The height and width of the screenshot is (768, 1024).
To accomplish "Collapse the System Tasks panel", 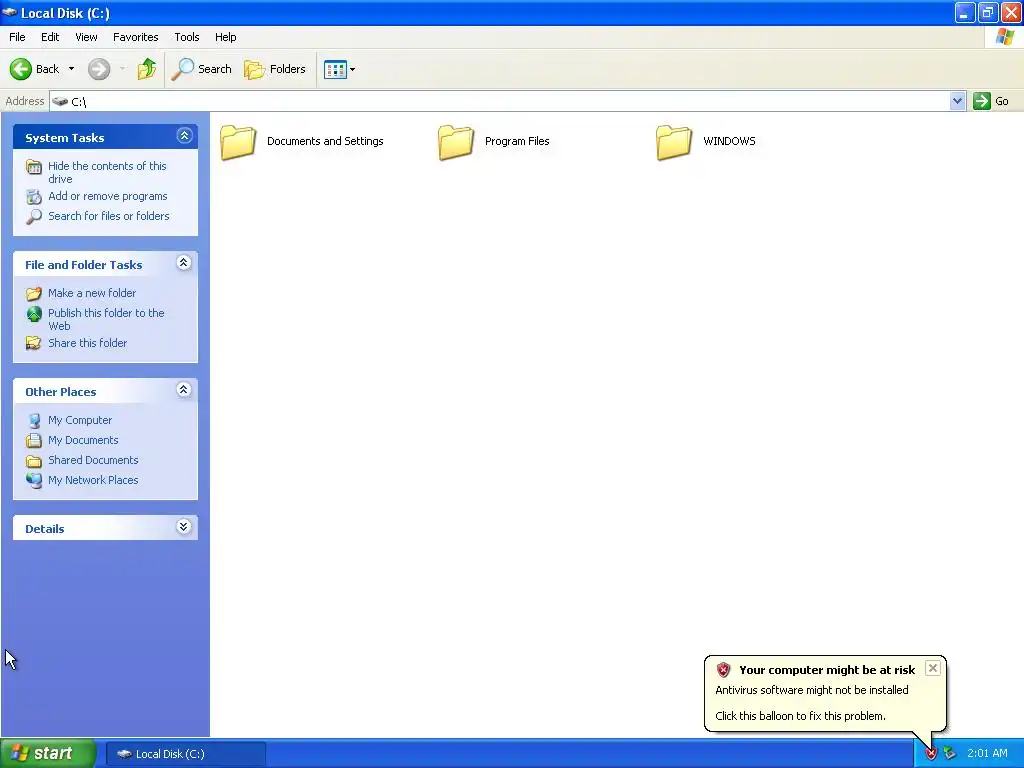I will (184, 136).
